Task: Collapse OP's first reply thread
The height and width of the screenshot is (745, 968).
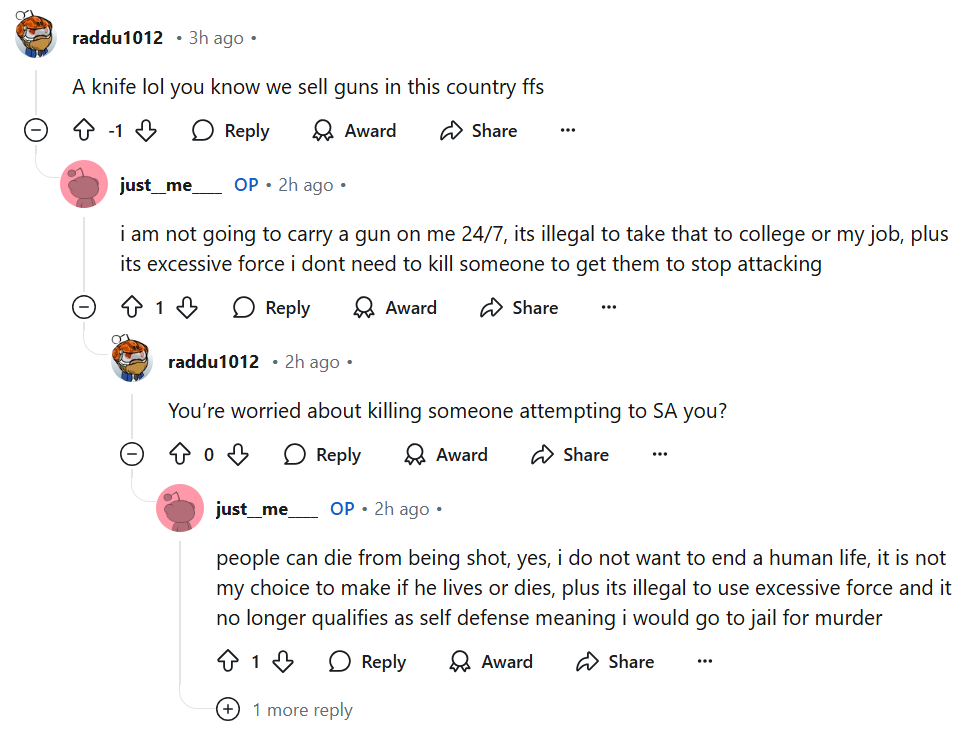Action: (x=84, y=308)
